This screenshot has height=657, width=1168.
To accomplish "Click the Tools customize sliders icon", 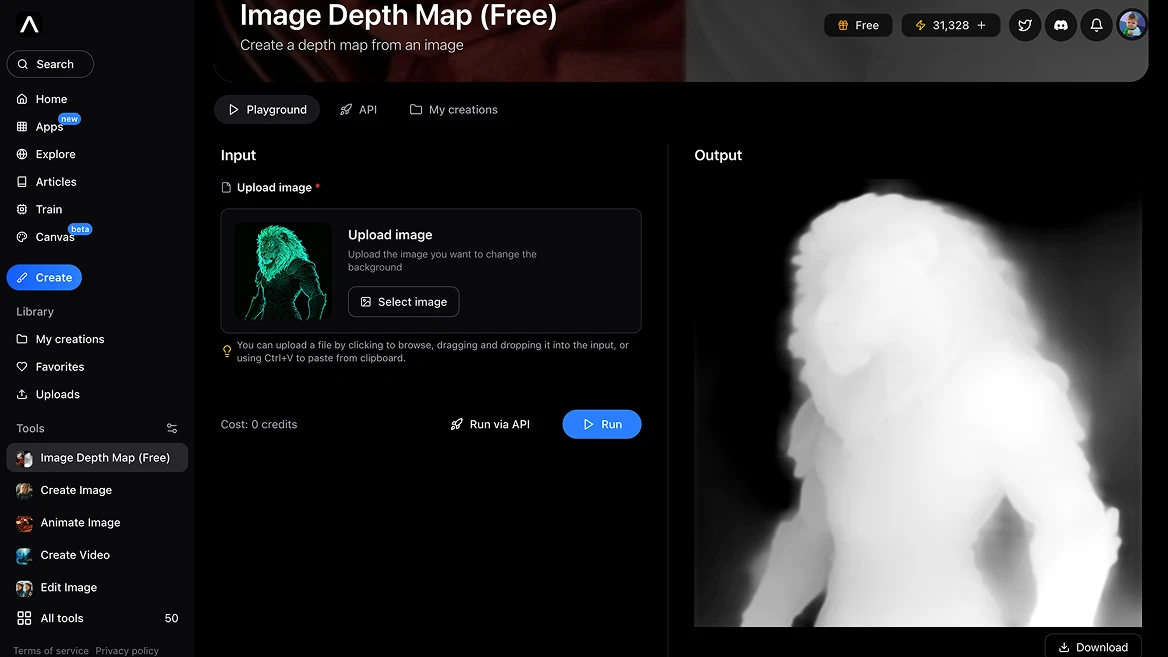I will [x=172, y=428].
